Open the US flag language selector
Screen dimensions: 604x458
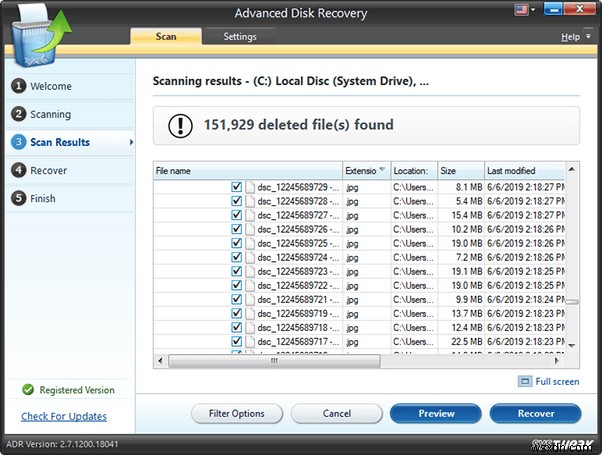(x=520, y=12)
